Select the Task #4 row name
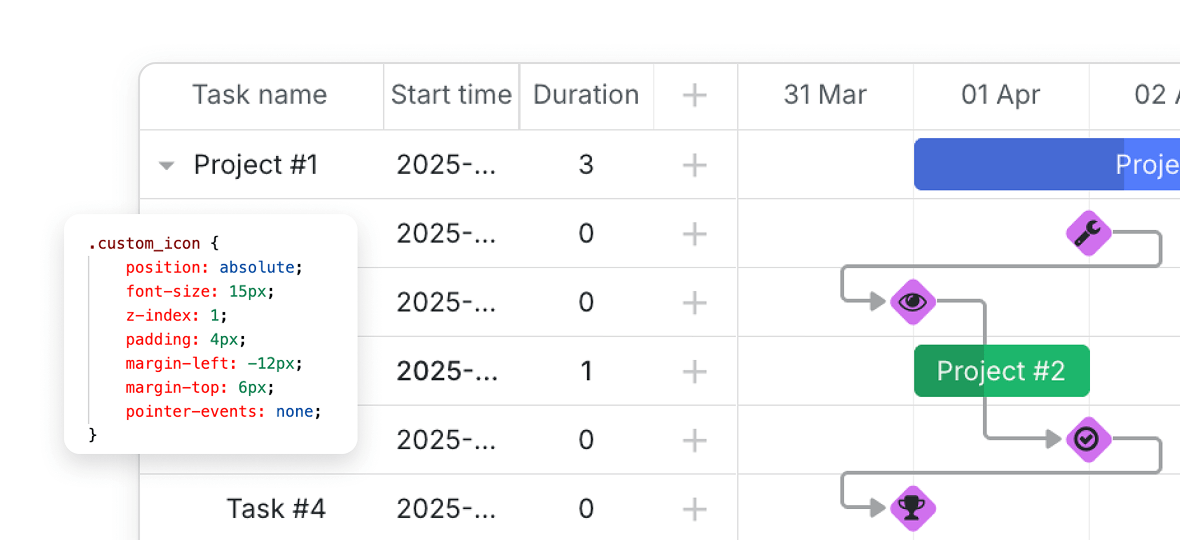The image size is (1180, 540). 276,509
